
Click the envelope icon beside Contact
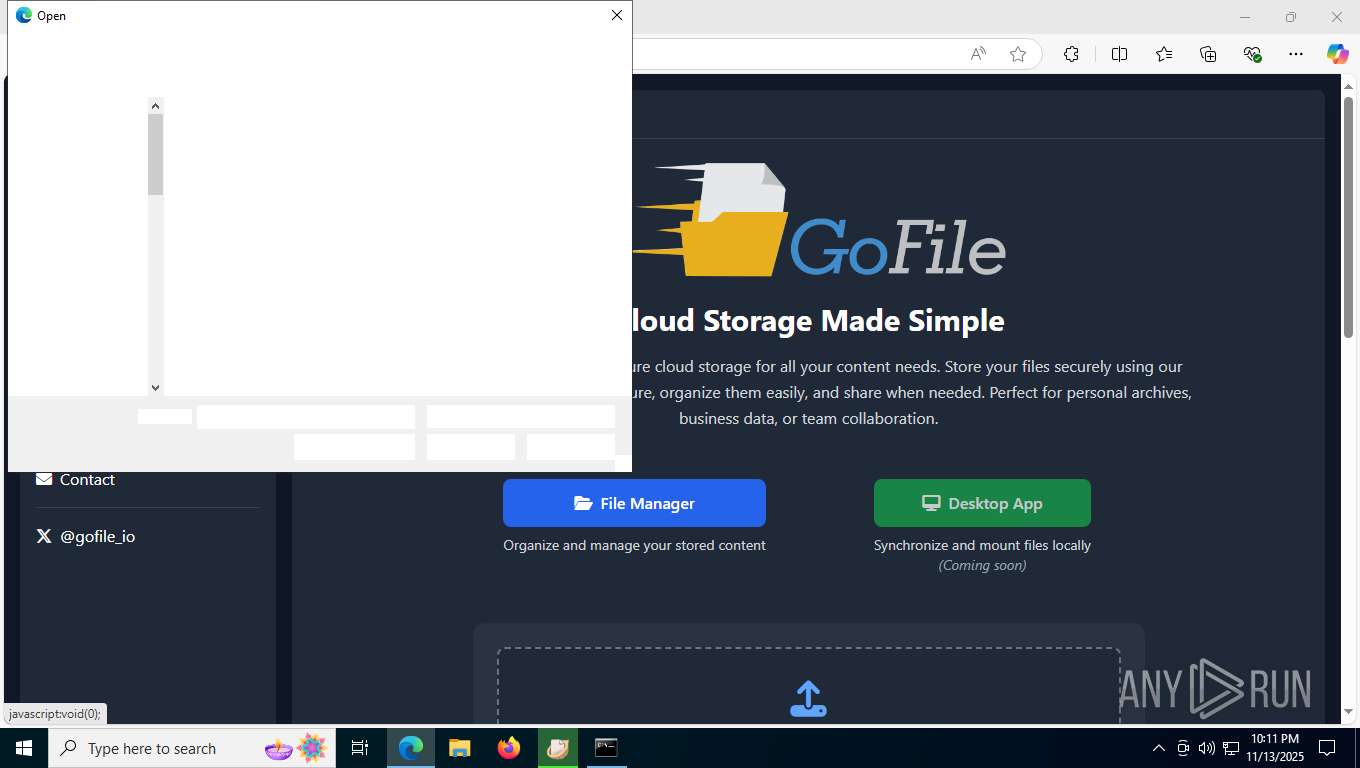pyautogui.click(x=44, y=479)
